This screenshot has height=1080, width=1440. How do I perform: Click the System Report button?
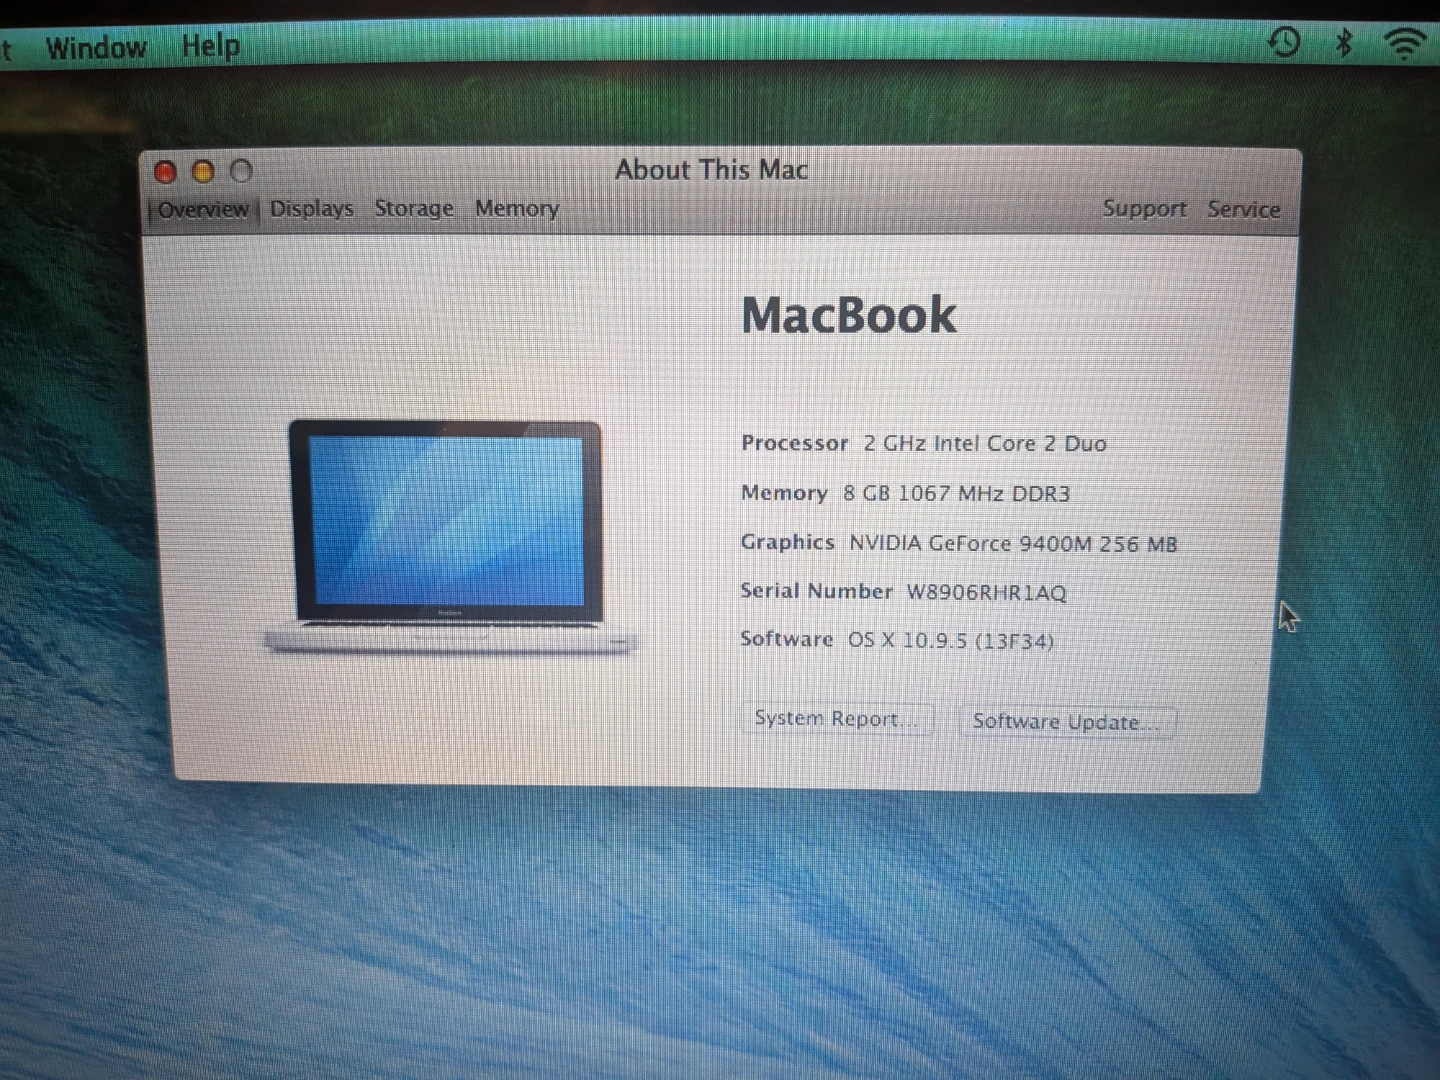(x=836, y=719)
